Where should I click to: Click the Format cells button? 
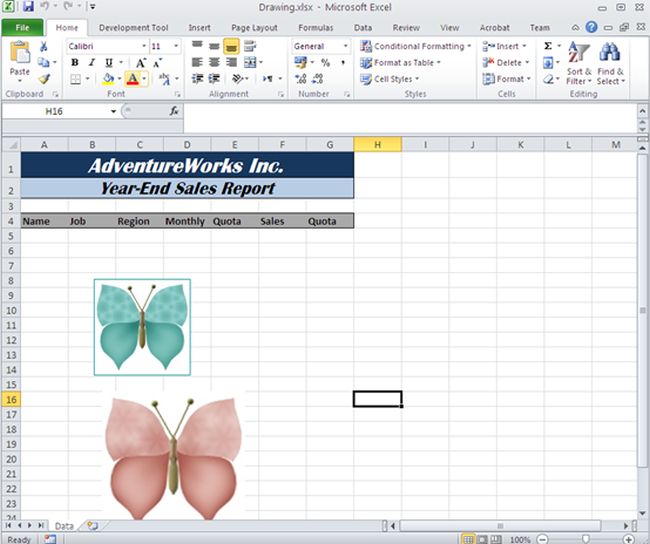click(507, 79)
